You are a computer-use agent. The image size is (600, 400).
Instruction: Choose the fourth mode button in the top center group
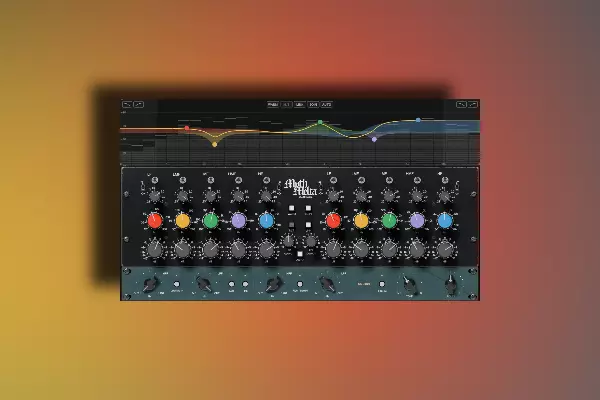coord(313,104)
